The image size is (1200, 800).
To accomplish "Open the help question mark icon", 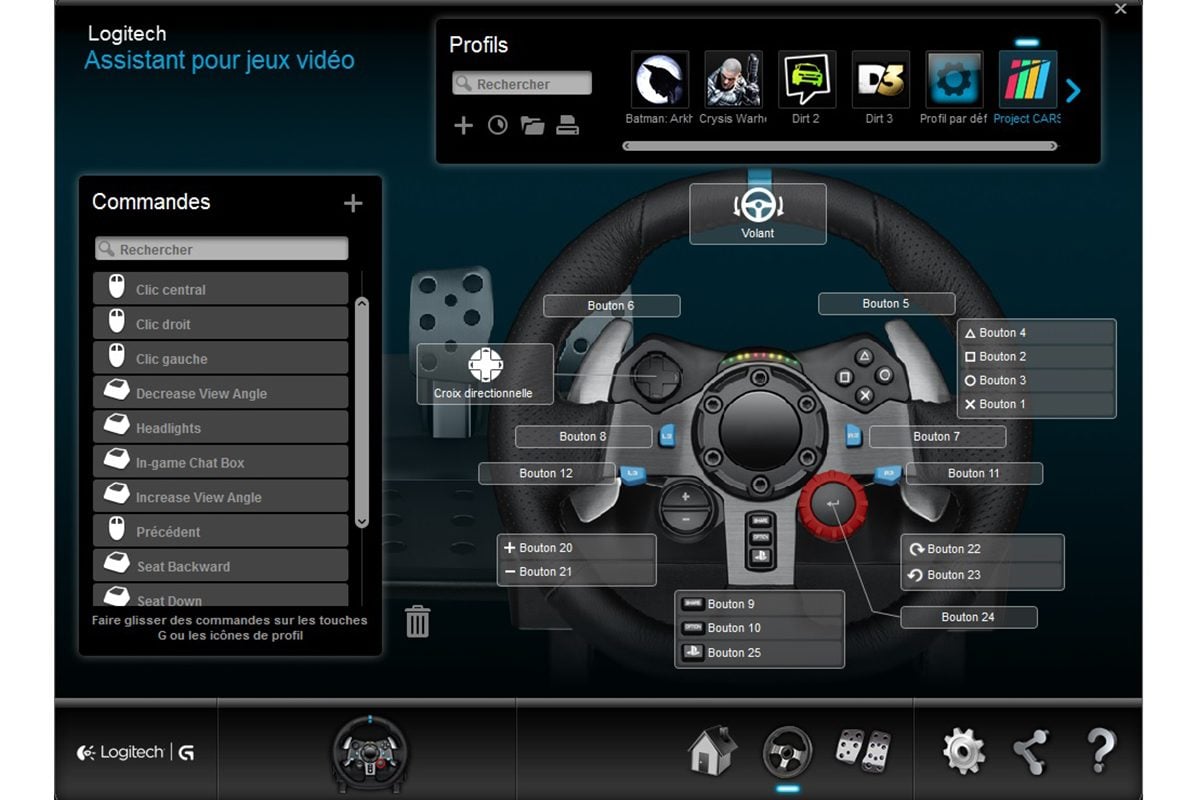I will (x=1100, y=750).
